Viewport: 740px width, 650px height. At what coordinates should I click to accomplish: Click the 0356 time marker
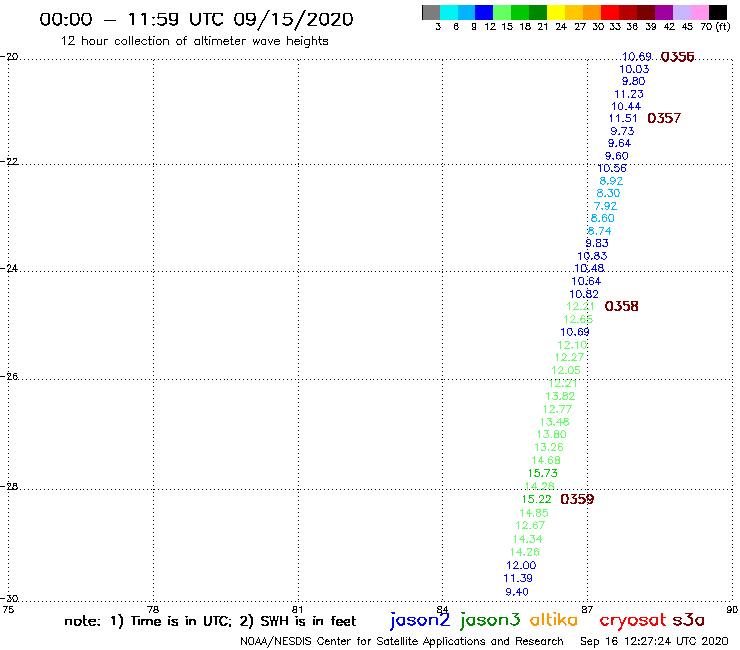click(x=677, y=57)
